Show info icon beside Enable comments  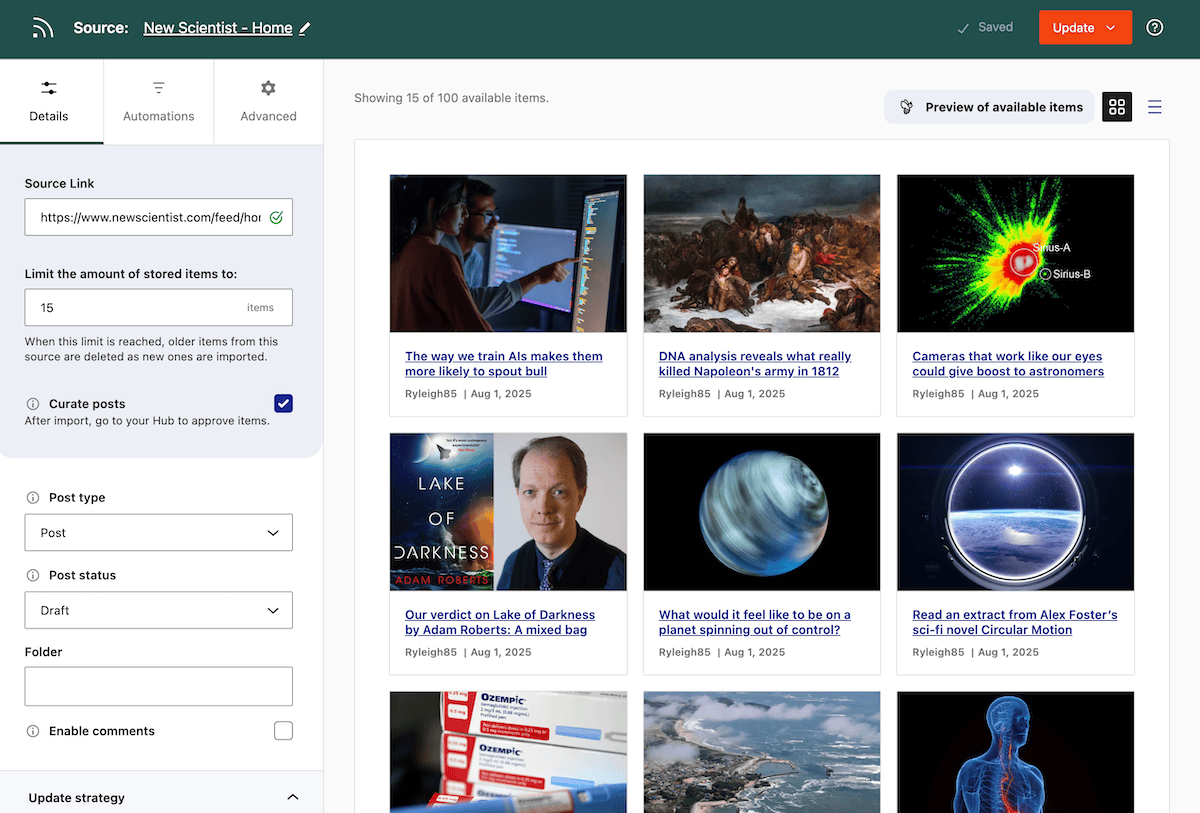point(33,732)
